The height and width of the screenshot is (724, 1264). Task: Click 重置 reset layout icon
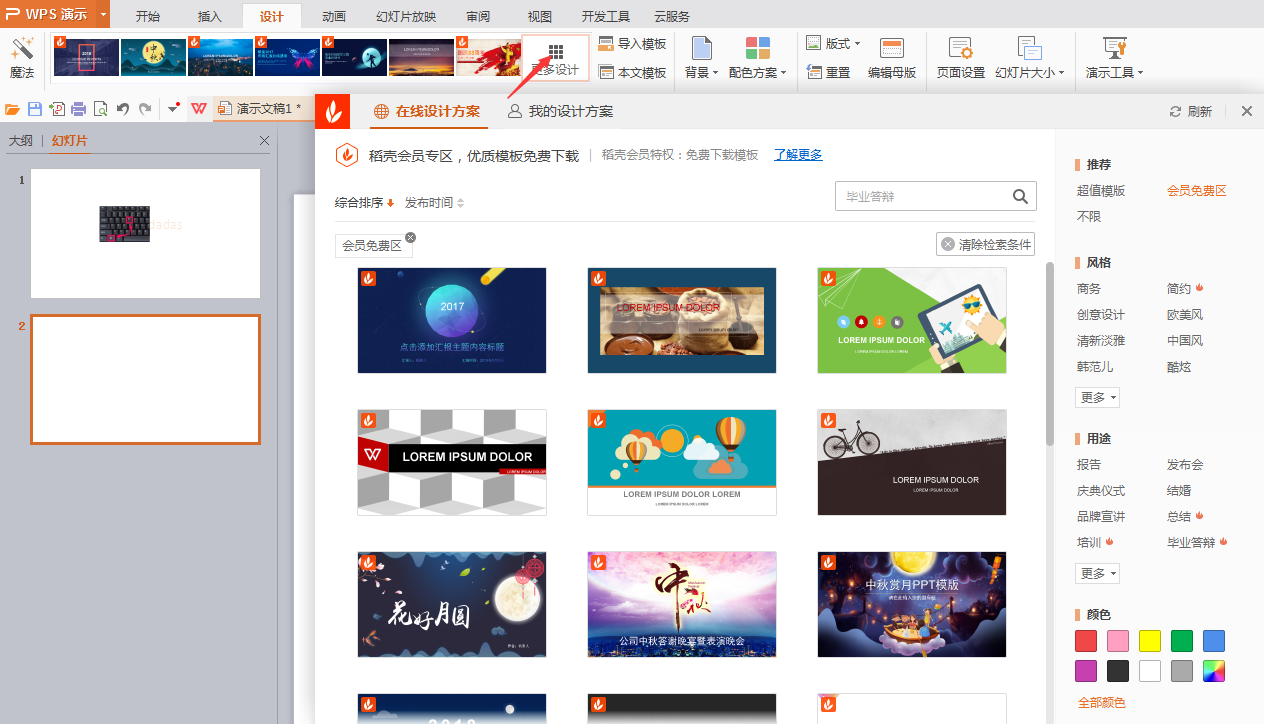[813, 72]
